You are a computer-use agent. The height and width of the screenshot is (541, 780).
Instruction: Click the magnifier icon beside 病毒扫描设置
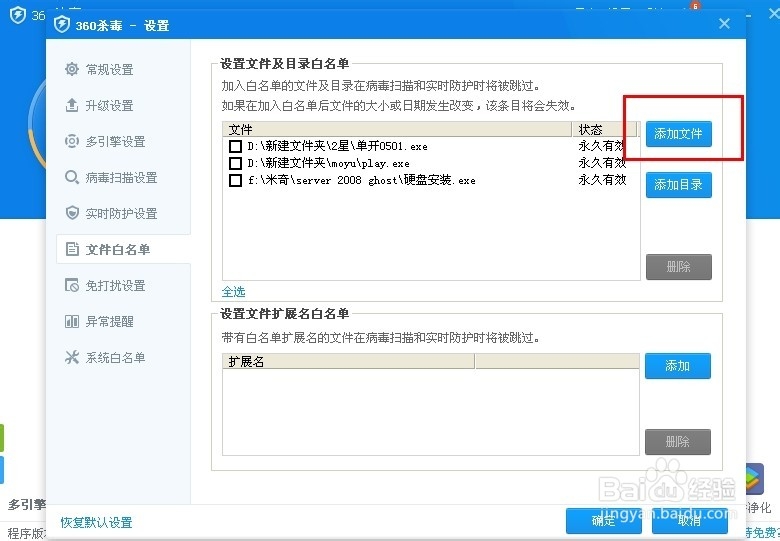pyautogui.click(x=72, y=177)
